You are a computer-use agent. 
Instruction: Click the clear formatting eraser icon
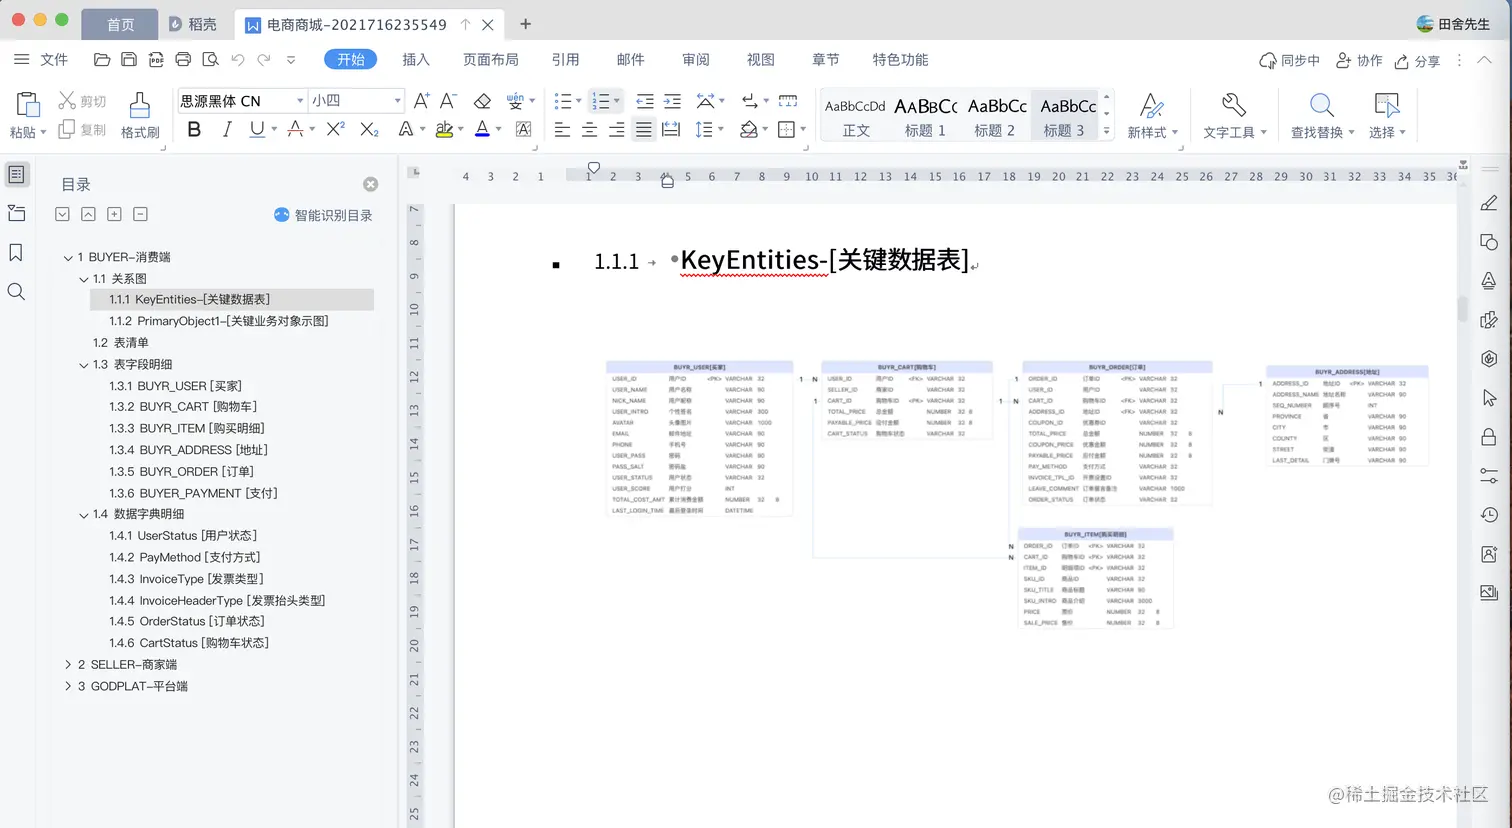482,101
